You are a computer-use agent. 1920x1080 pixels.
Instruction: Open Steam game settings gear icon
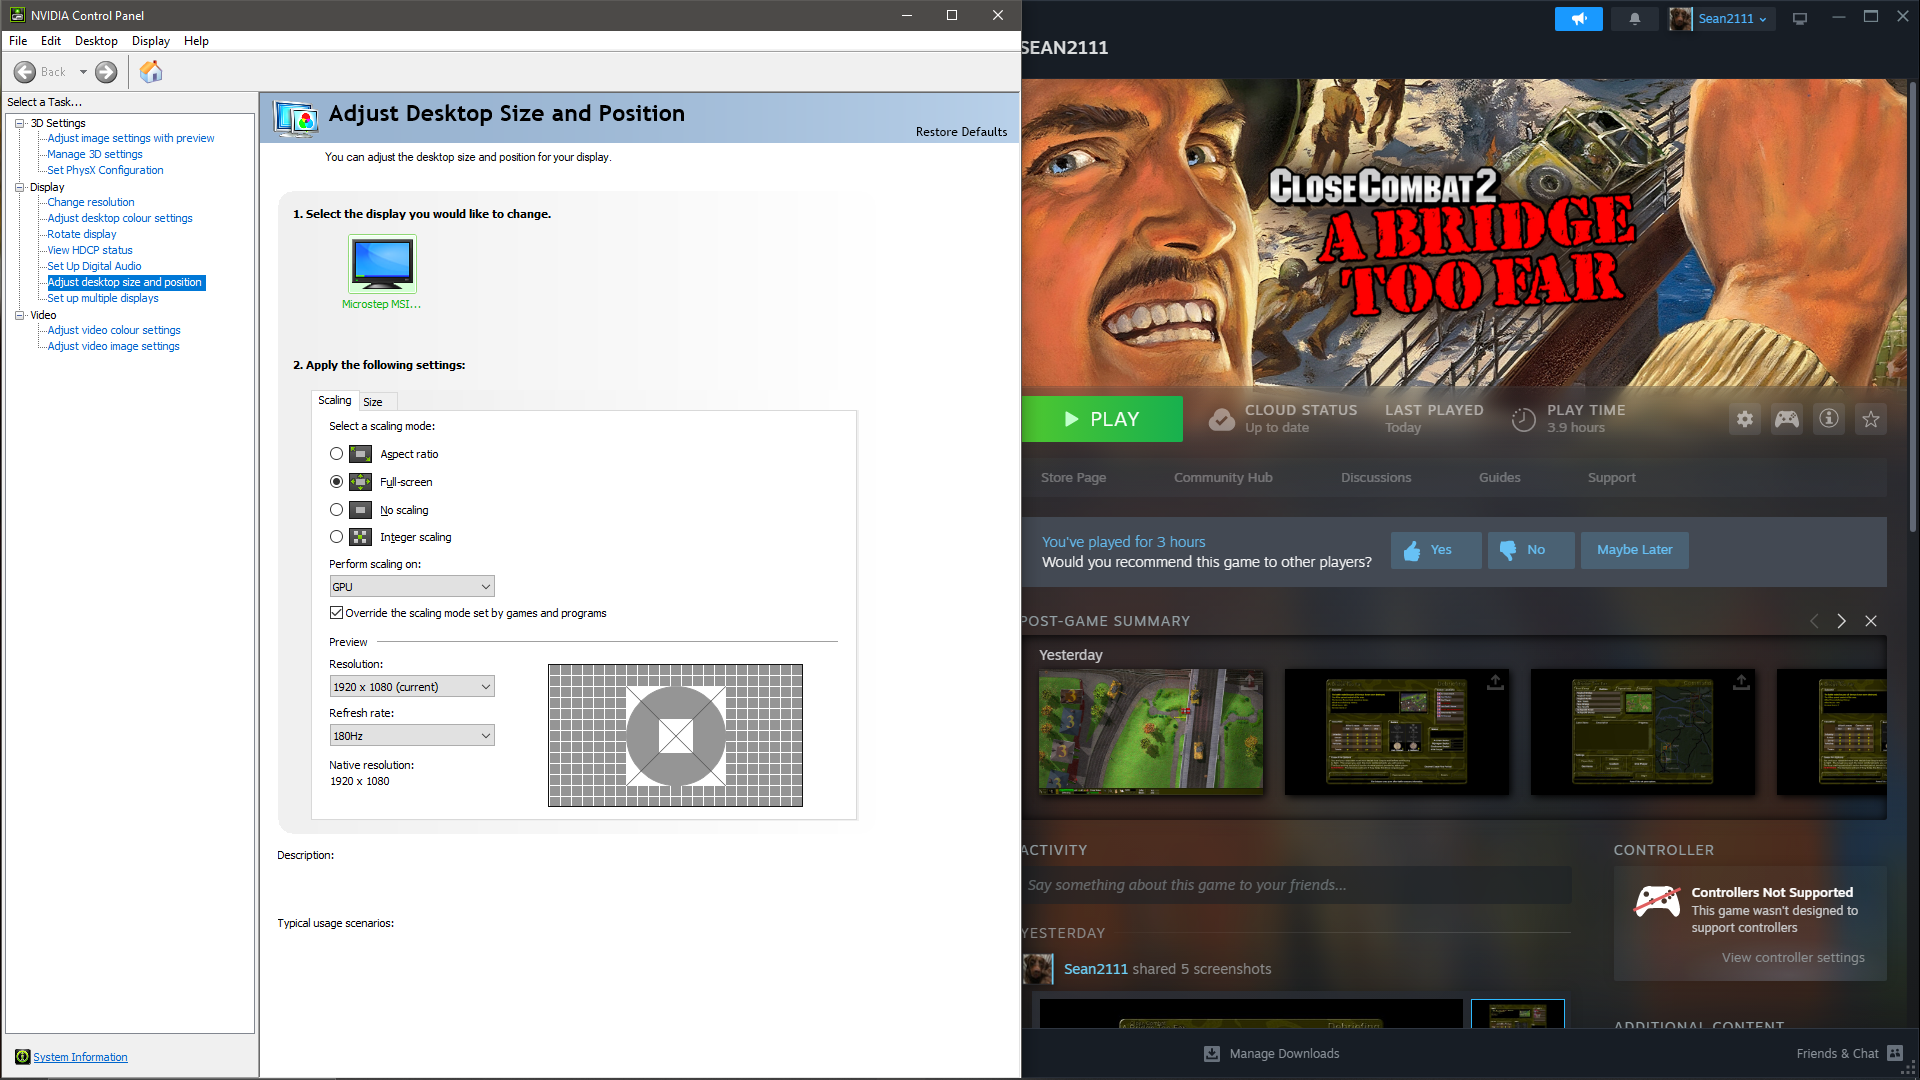pos(1744,420)
